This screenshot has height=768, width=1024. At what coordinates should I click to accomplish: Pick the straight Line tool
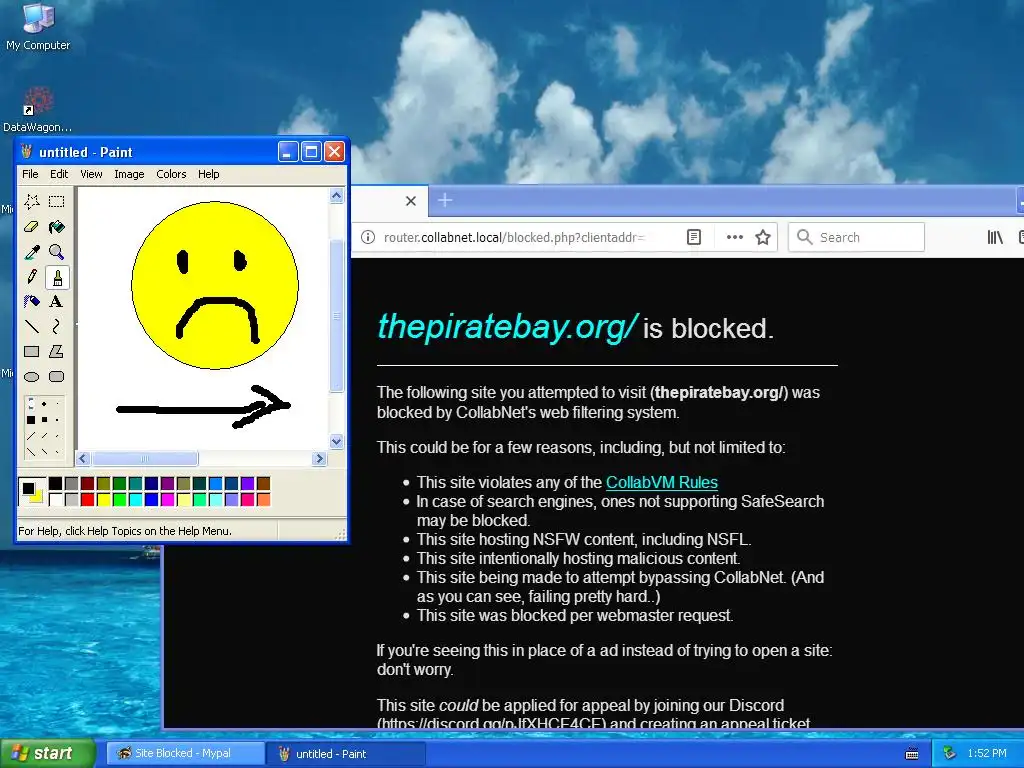click(31, 327)
